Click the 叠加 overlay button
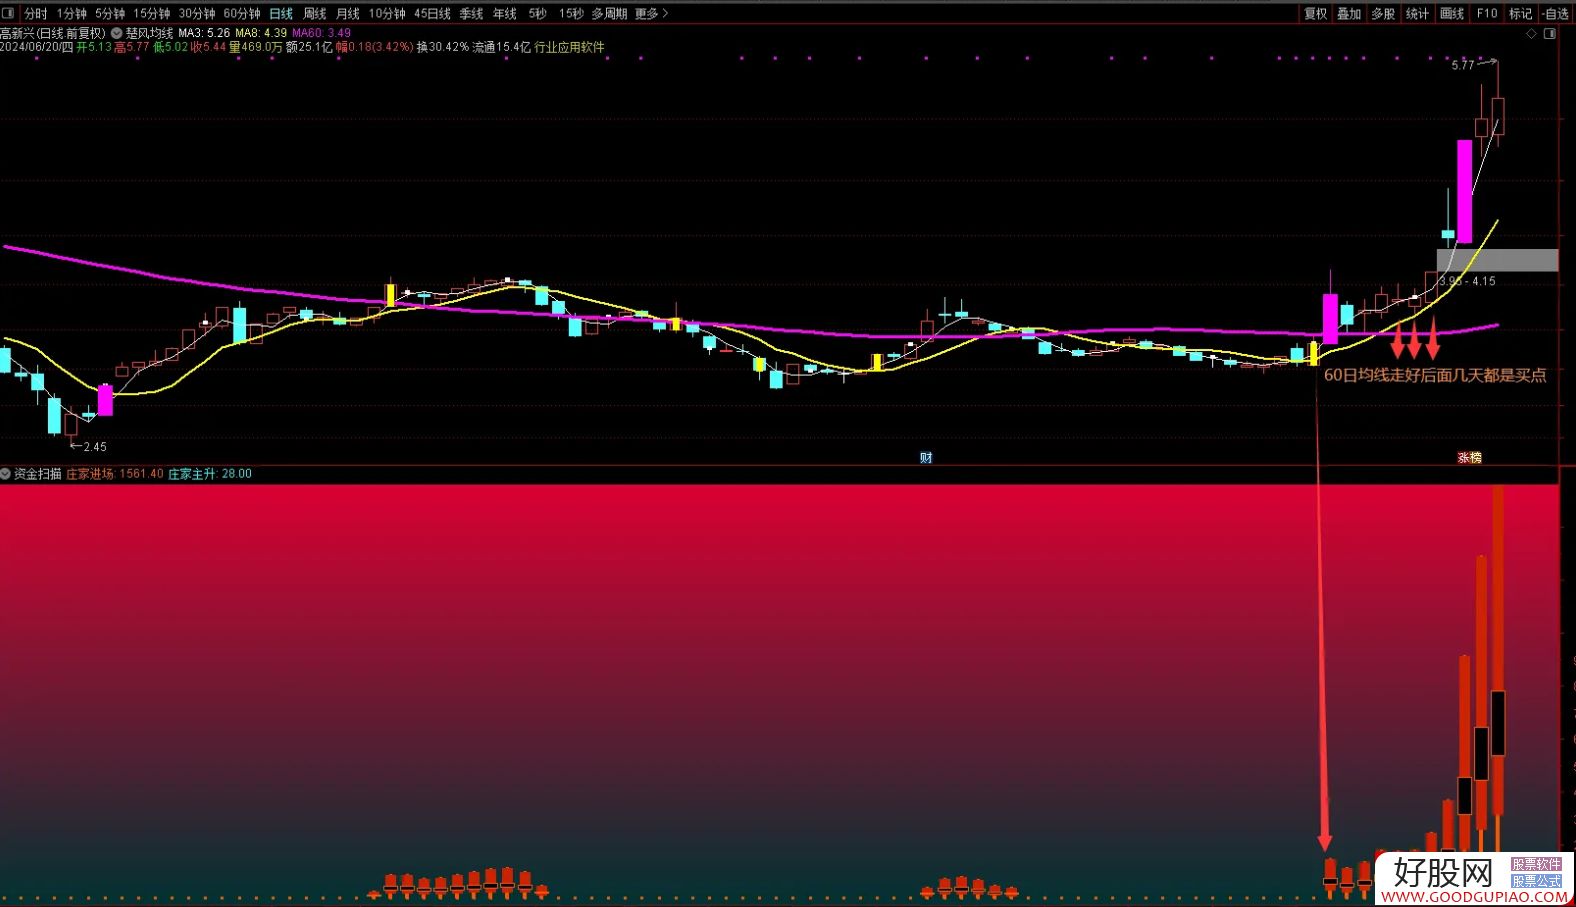1576x907 pixels. coord(1349,13)
